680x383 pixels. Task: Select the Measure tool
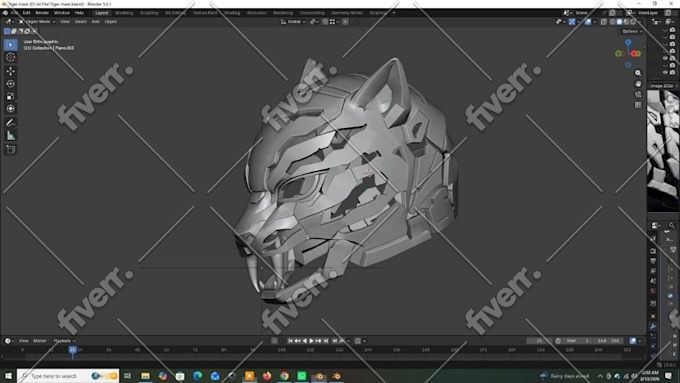(x=10, y=136)
